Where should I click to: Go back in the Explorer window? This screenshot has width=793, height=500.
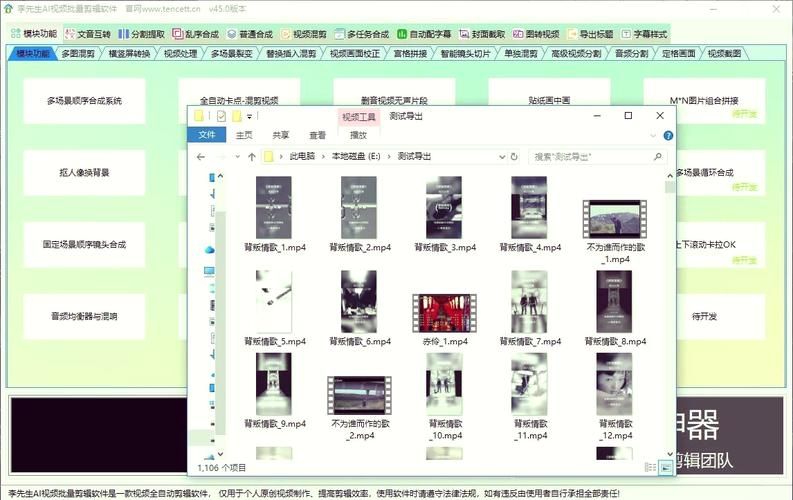tap(201, 157)
